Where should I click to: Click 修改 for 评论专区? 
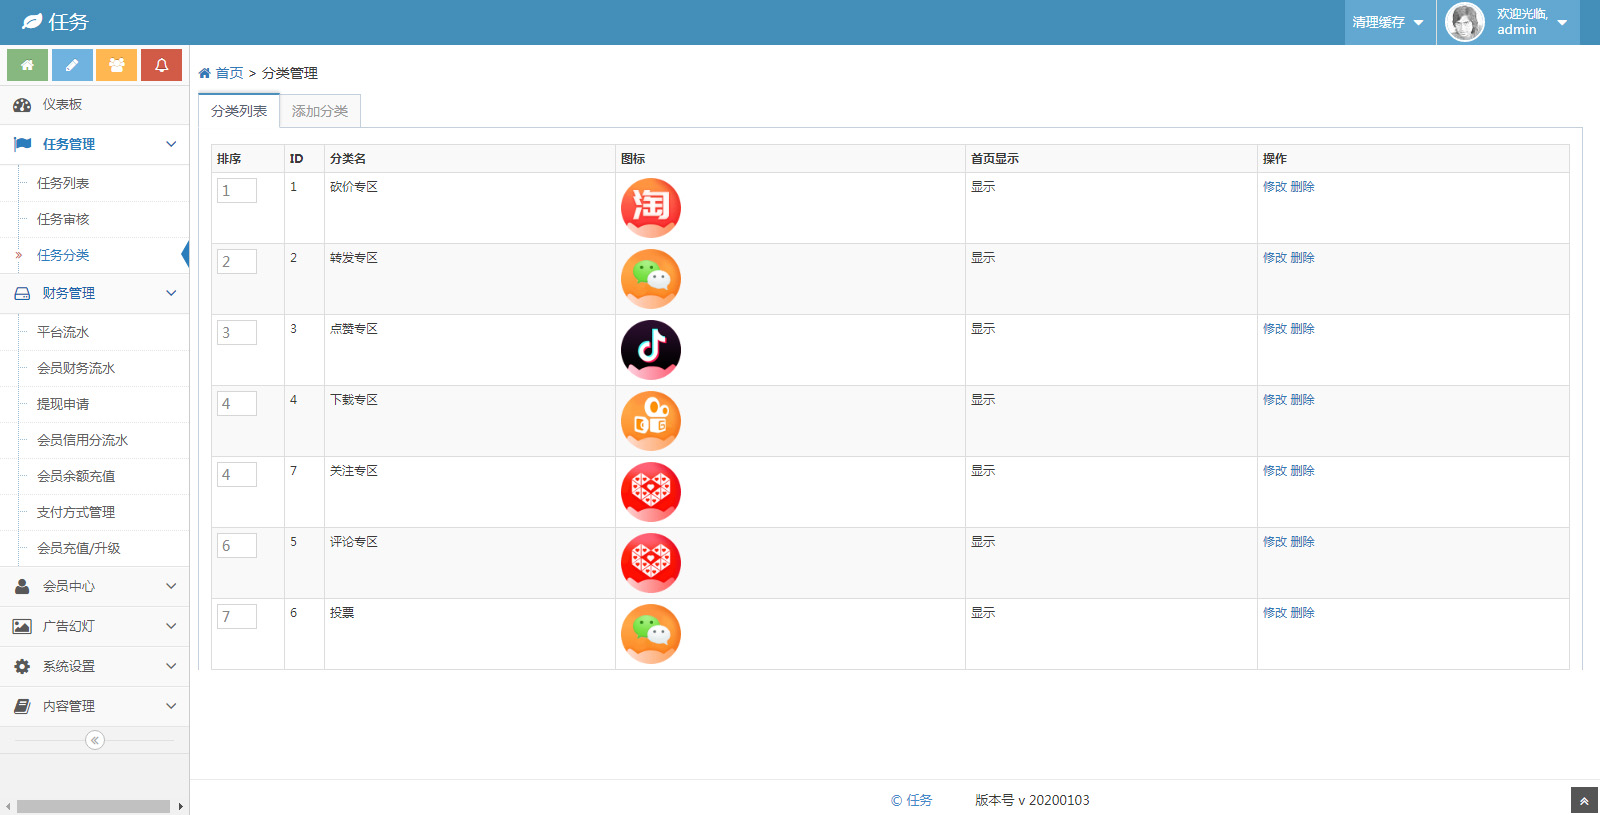[x=1274, y=542]
